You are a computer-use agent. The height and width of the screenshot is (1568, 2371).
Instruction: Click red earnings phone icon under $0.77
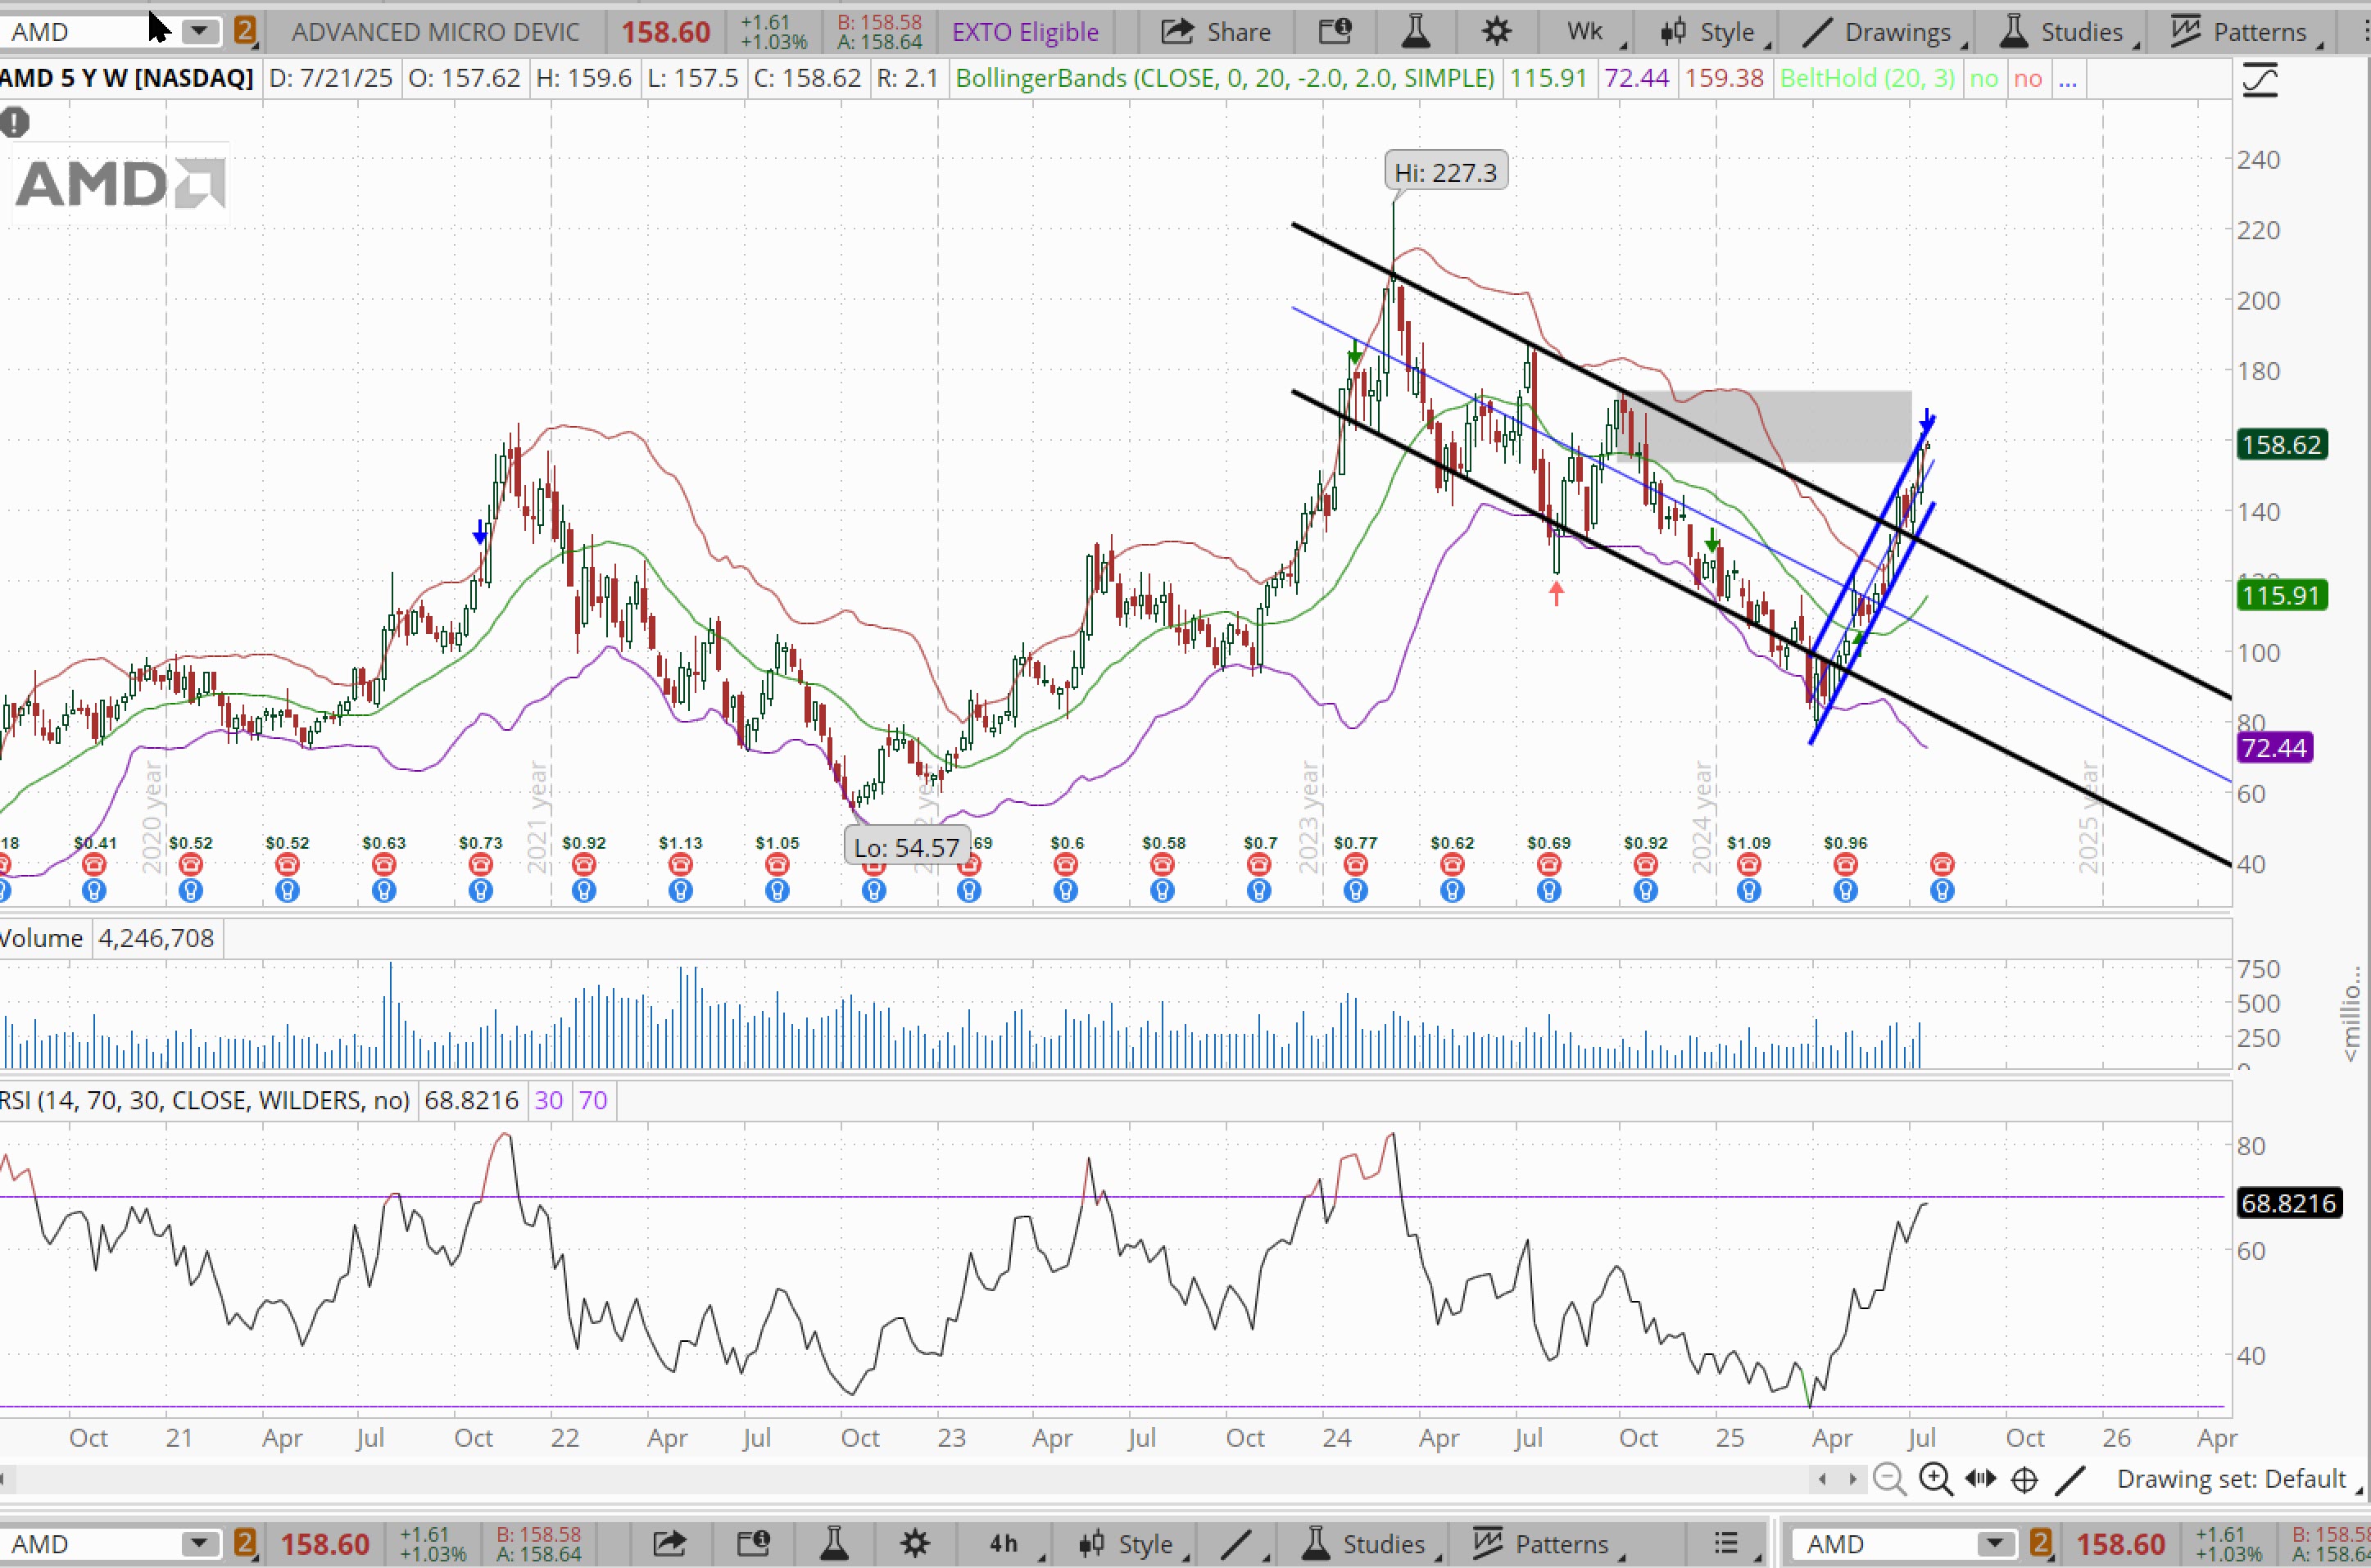(x=1355, y=864)
